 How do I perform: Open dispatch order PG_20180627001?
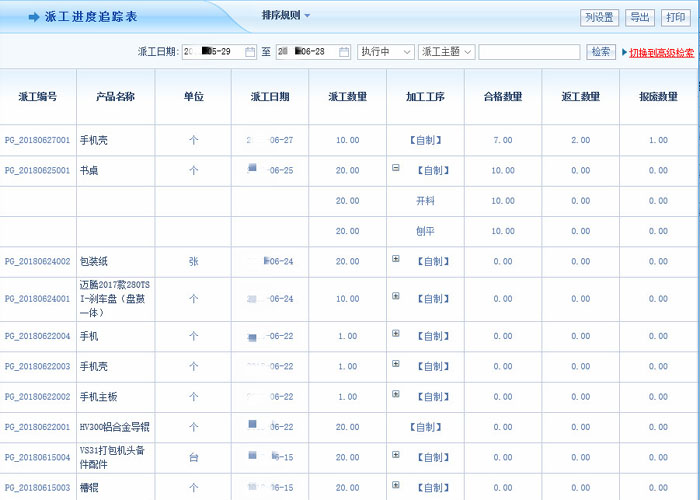pos(37,140)
